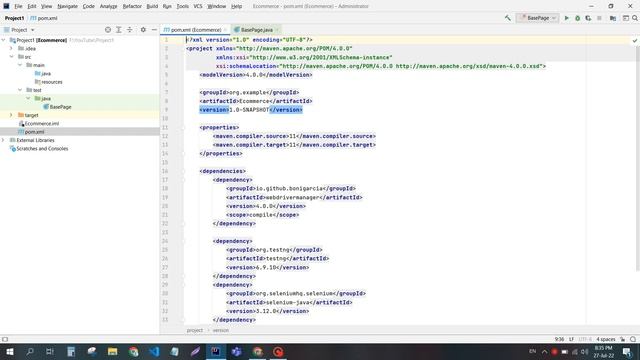
Task: Open Task View on taskbar
Action: (50, 351)
